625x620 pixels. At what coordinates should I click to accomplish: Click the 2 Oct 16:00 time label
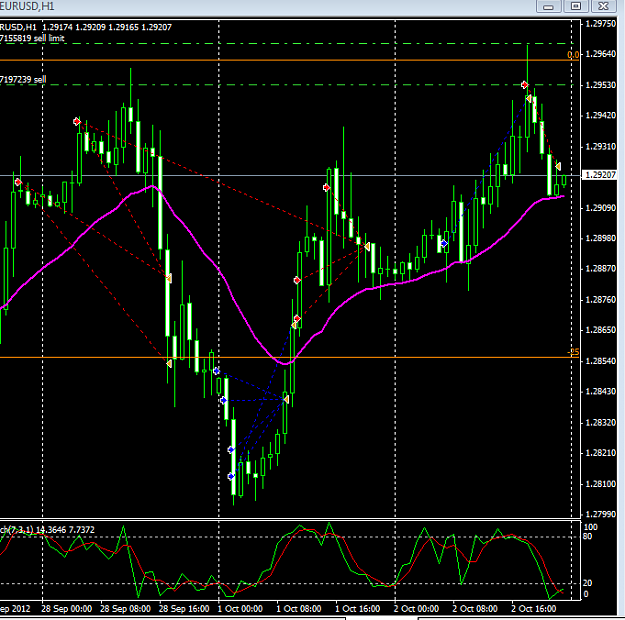pos(533,609)
